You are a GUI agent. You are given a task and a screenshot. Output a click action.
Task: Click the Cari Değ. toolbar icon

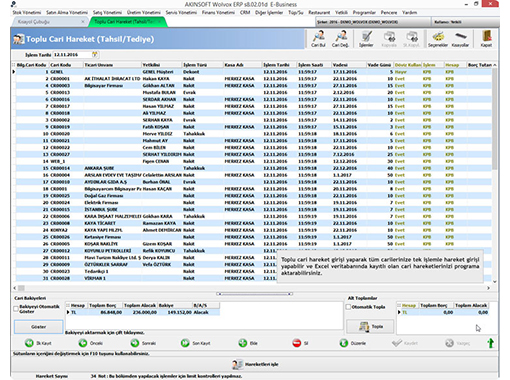[340, 39]
